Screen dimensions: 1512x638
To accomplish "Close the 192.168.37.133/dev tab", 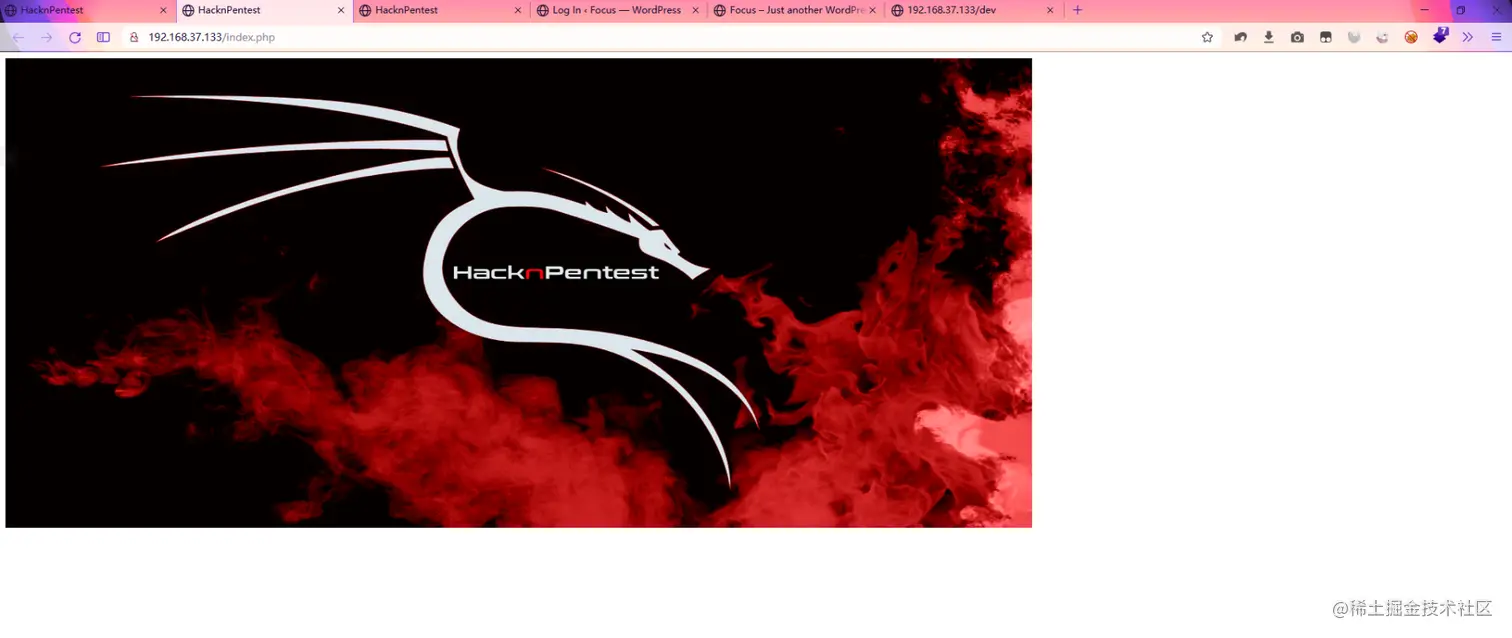I will 1050,10.
